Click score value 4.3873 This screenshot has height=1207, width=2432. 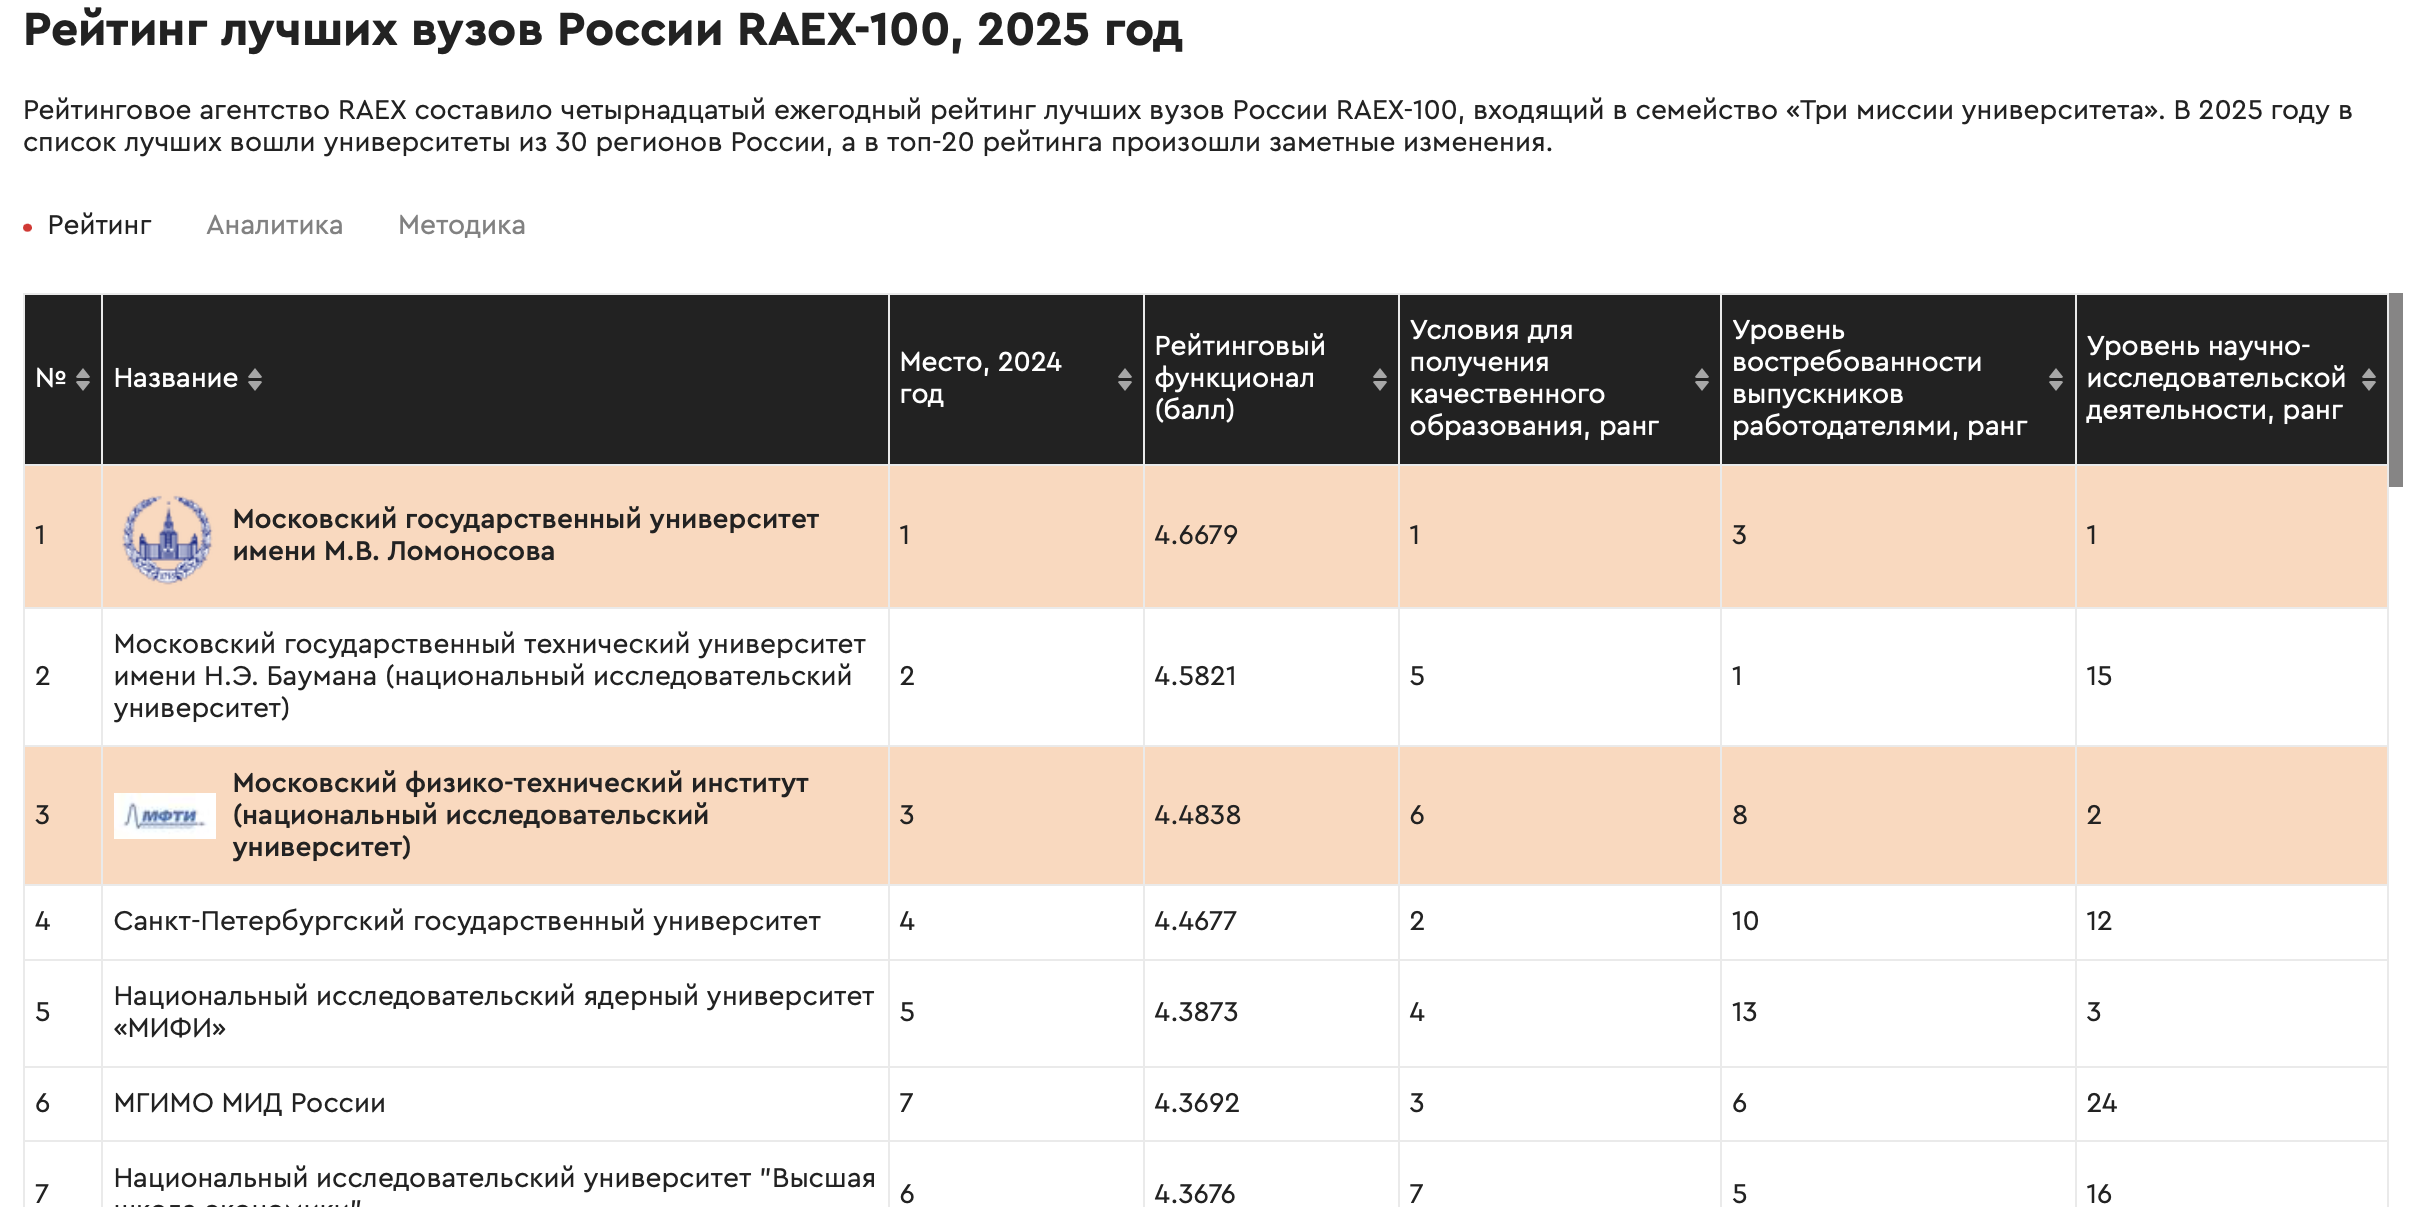1196,1012
